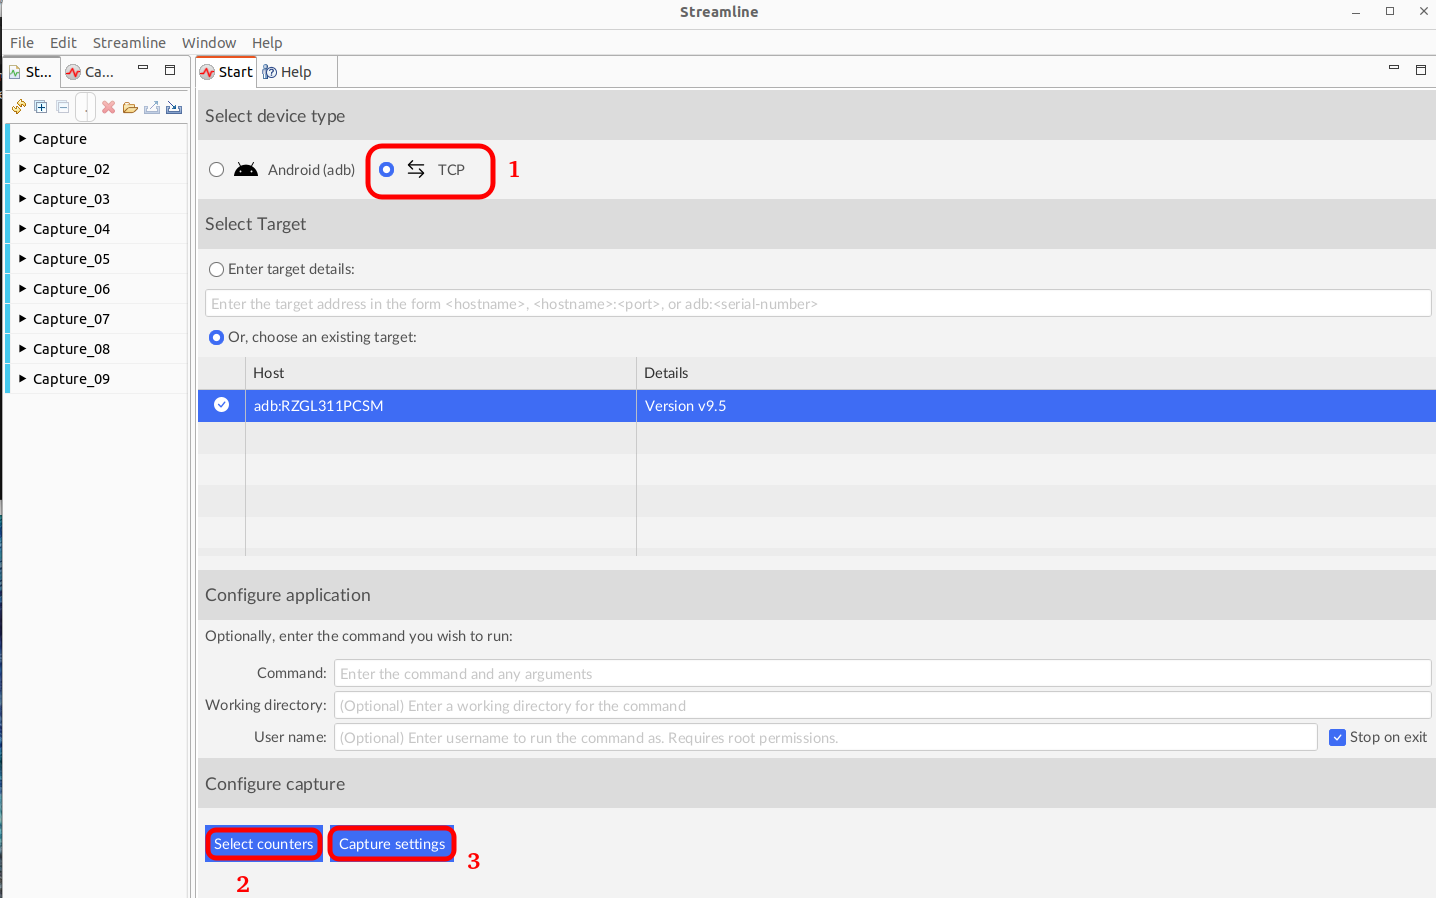This screenshot has height=898, width=1436.
Task: Switch to the Ca... tab
Action: tap(90, 72)
